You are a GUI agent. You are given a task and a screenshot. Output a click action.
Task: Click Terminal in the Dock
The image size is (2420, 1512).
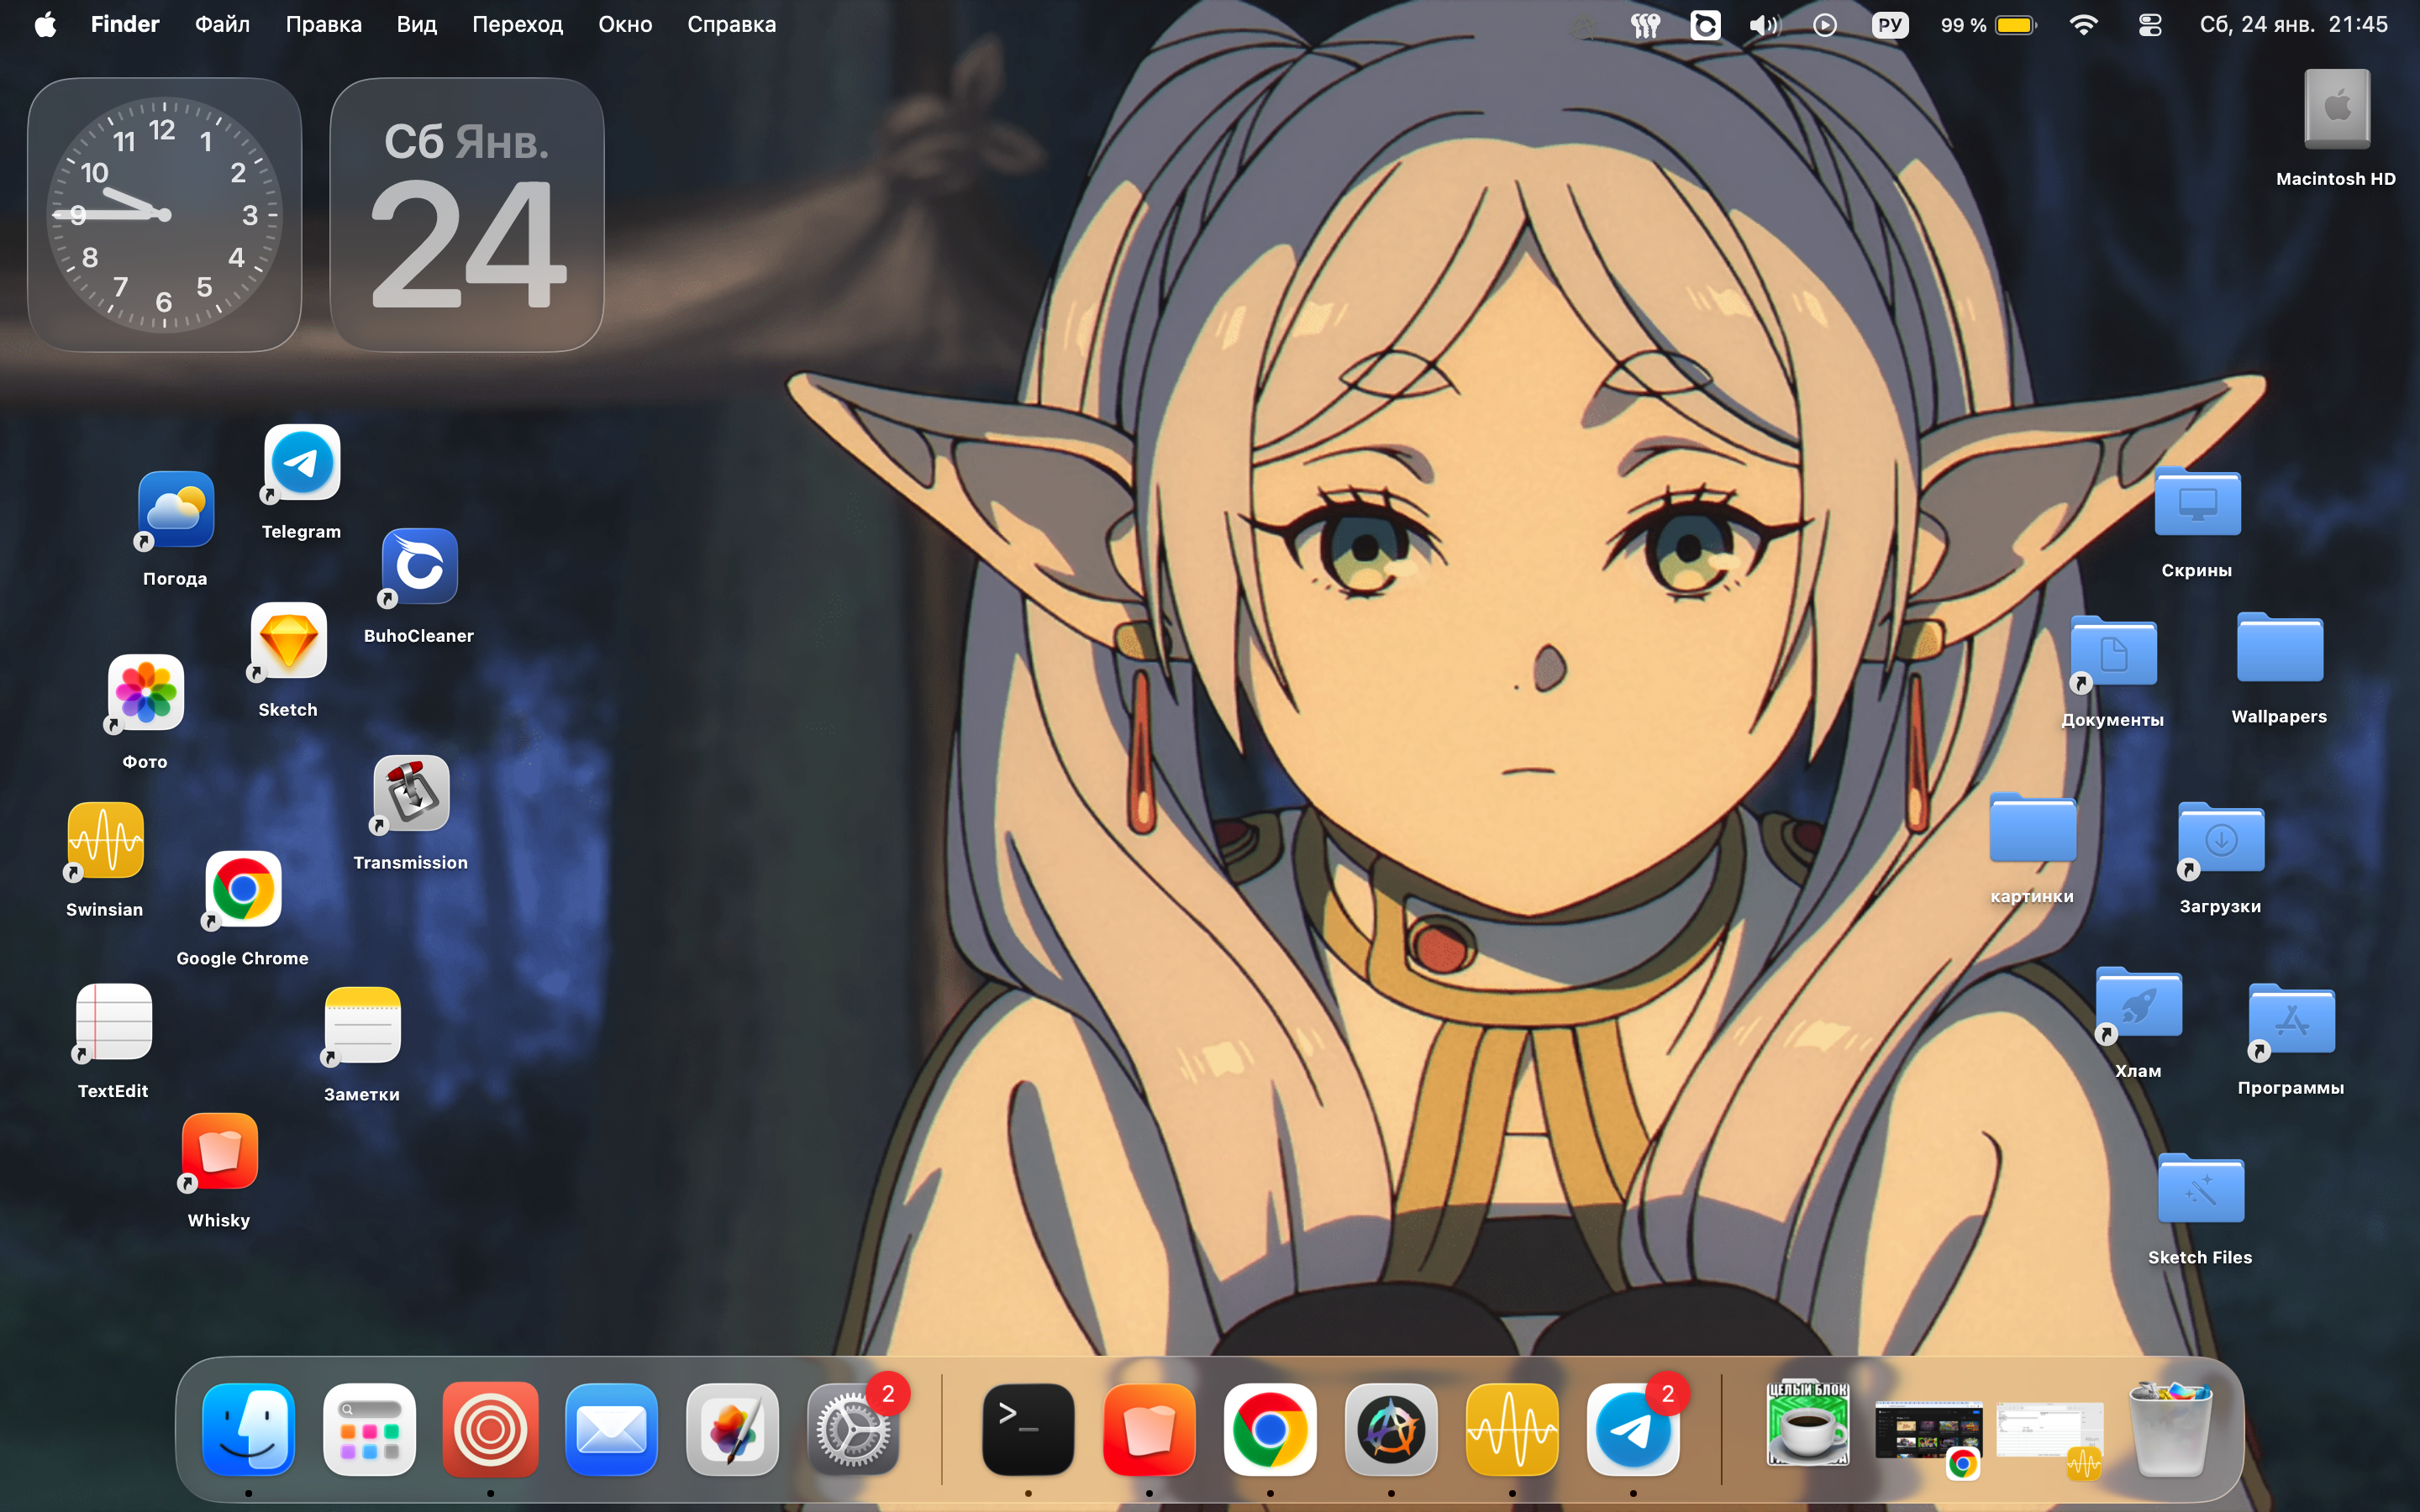pyautogui.click(x=1028, y=1430)
